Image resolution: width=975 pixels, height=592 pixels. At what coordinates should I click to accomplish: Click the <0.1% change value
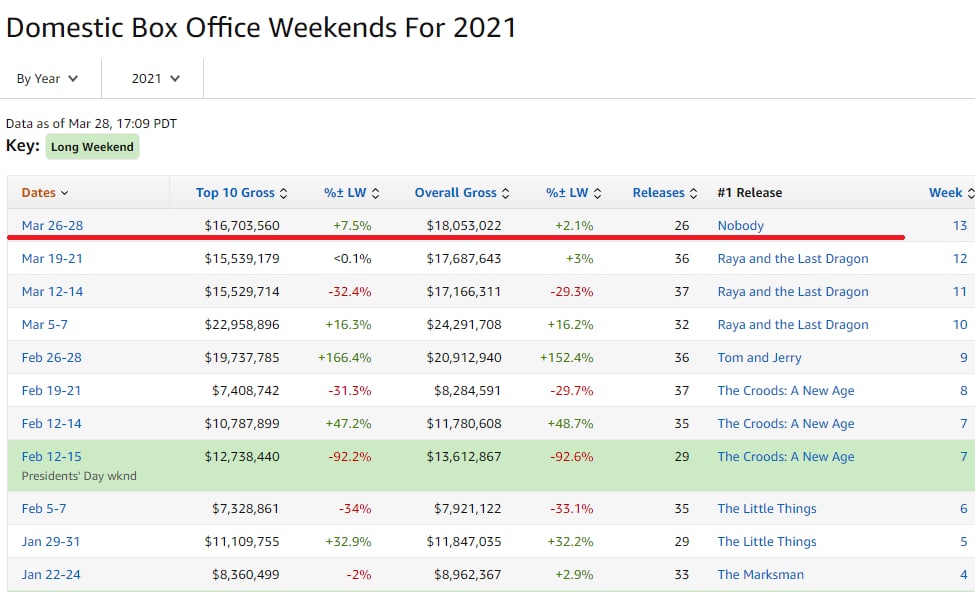tap(353, 259)
